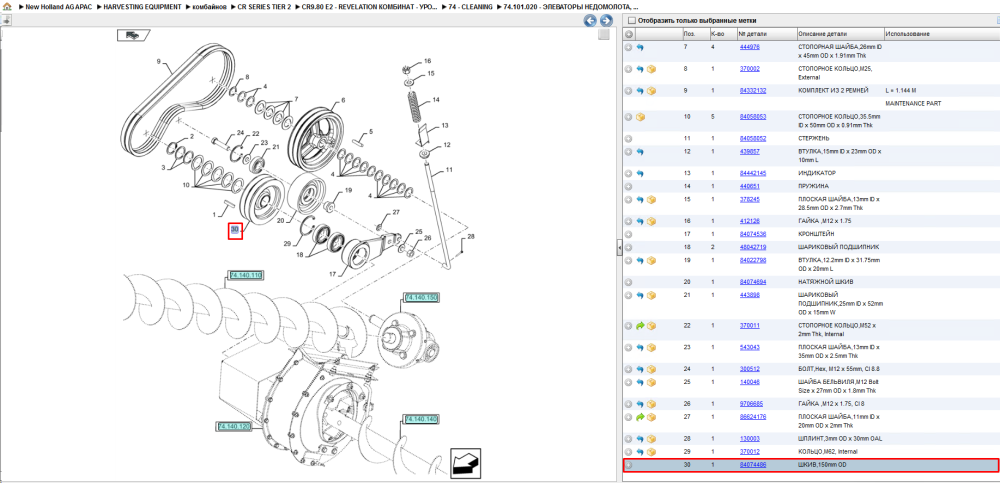Click the box icon for part 9706685
The image size is (1000, 483).
click(651, 404)
